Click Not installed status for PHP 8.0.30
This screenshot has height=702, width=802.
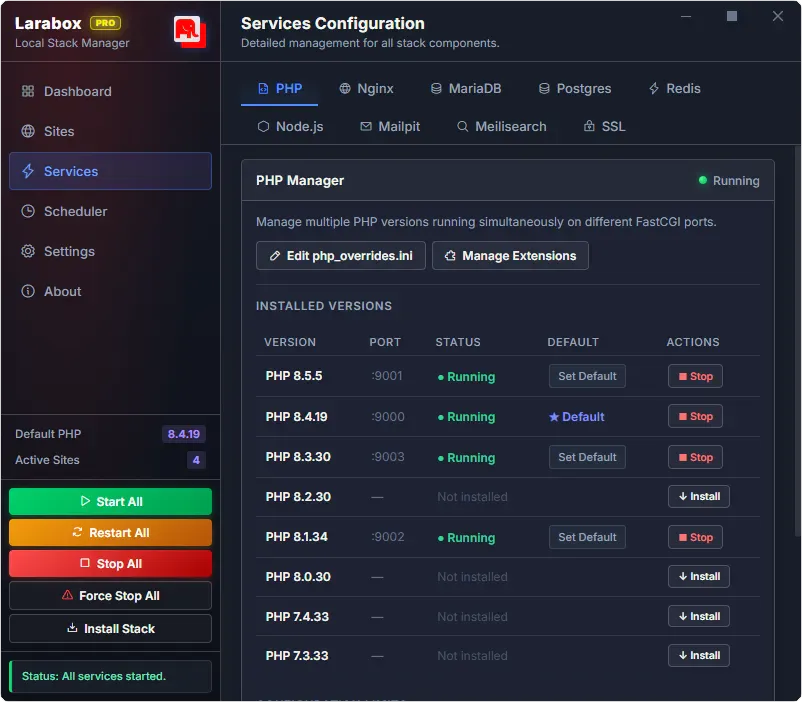click(x=472, y=577)
